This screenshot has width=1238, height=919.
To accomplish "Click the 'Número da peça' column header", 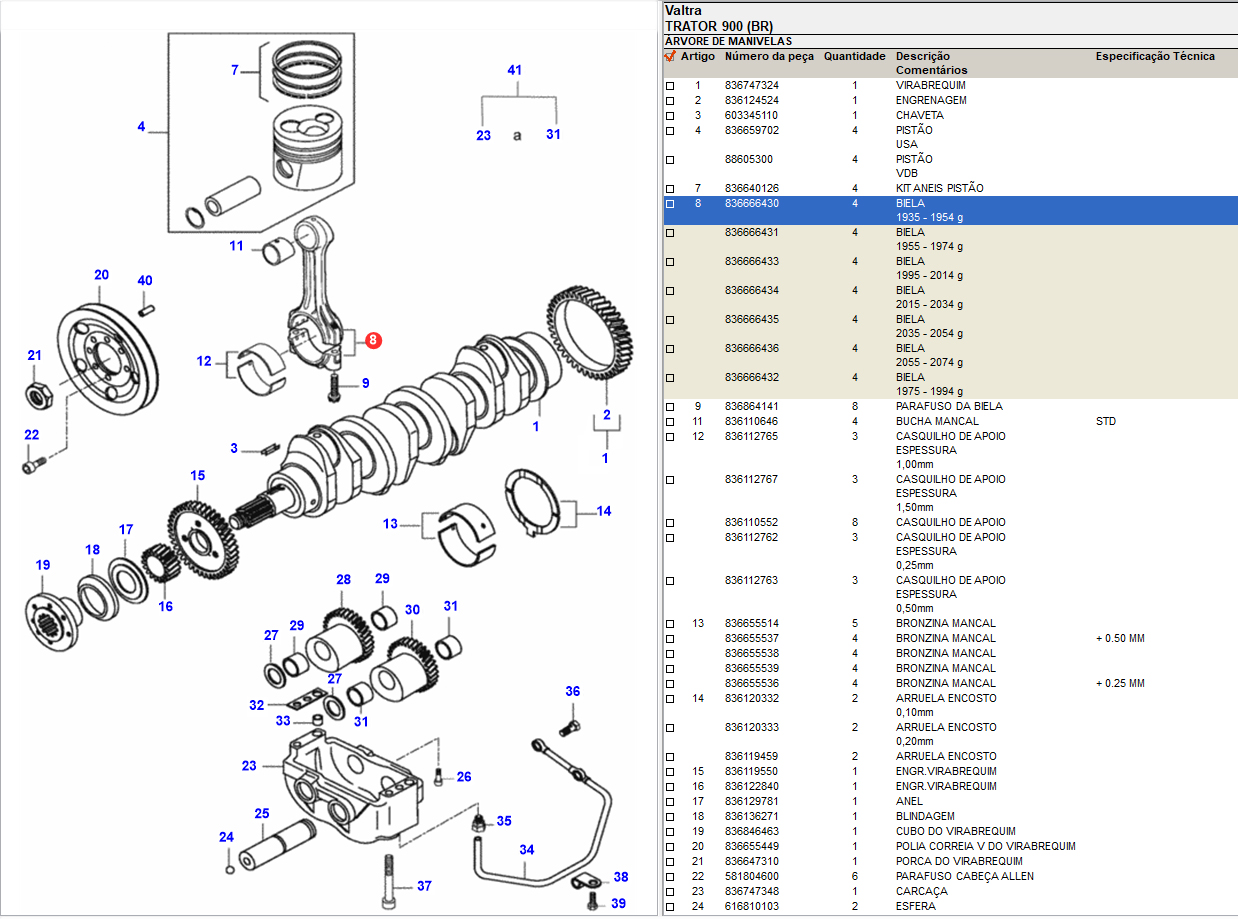I will [769, 57].
